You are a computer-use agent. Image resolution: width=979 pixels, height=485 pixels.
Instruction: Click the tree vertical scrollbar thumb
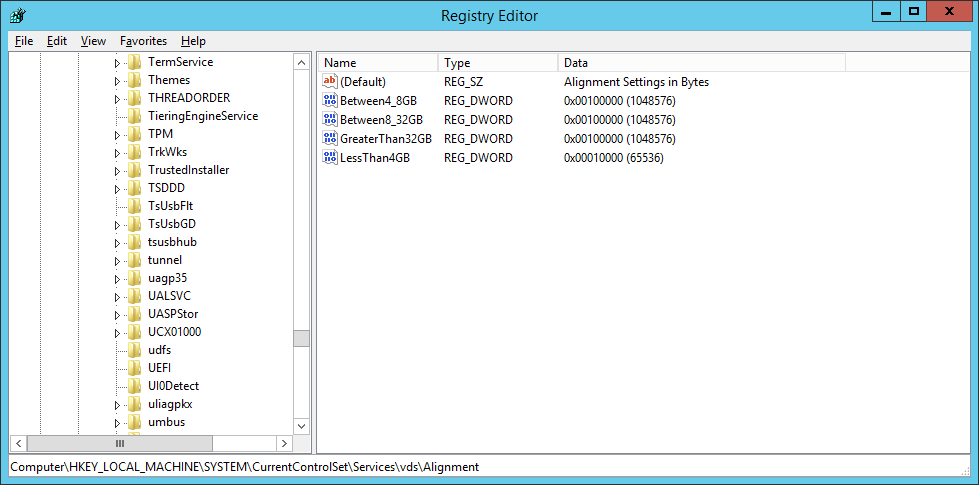(302, 338)
